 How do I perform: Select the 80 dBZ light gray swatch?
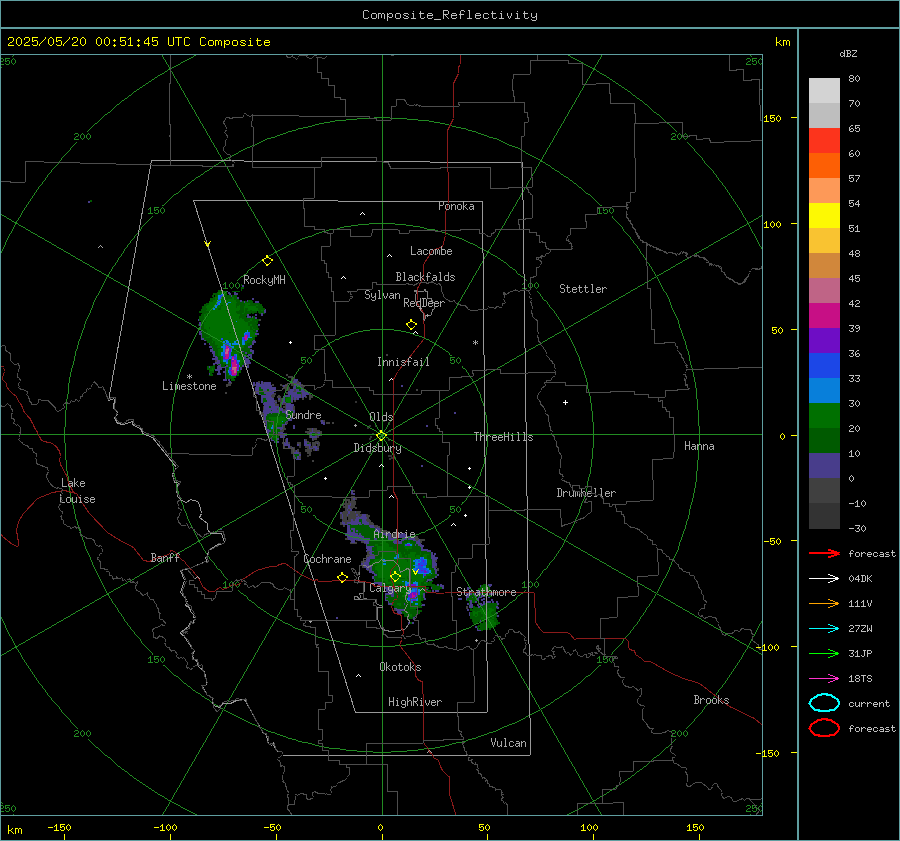[x=824, y=91]
